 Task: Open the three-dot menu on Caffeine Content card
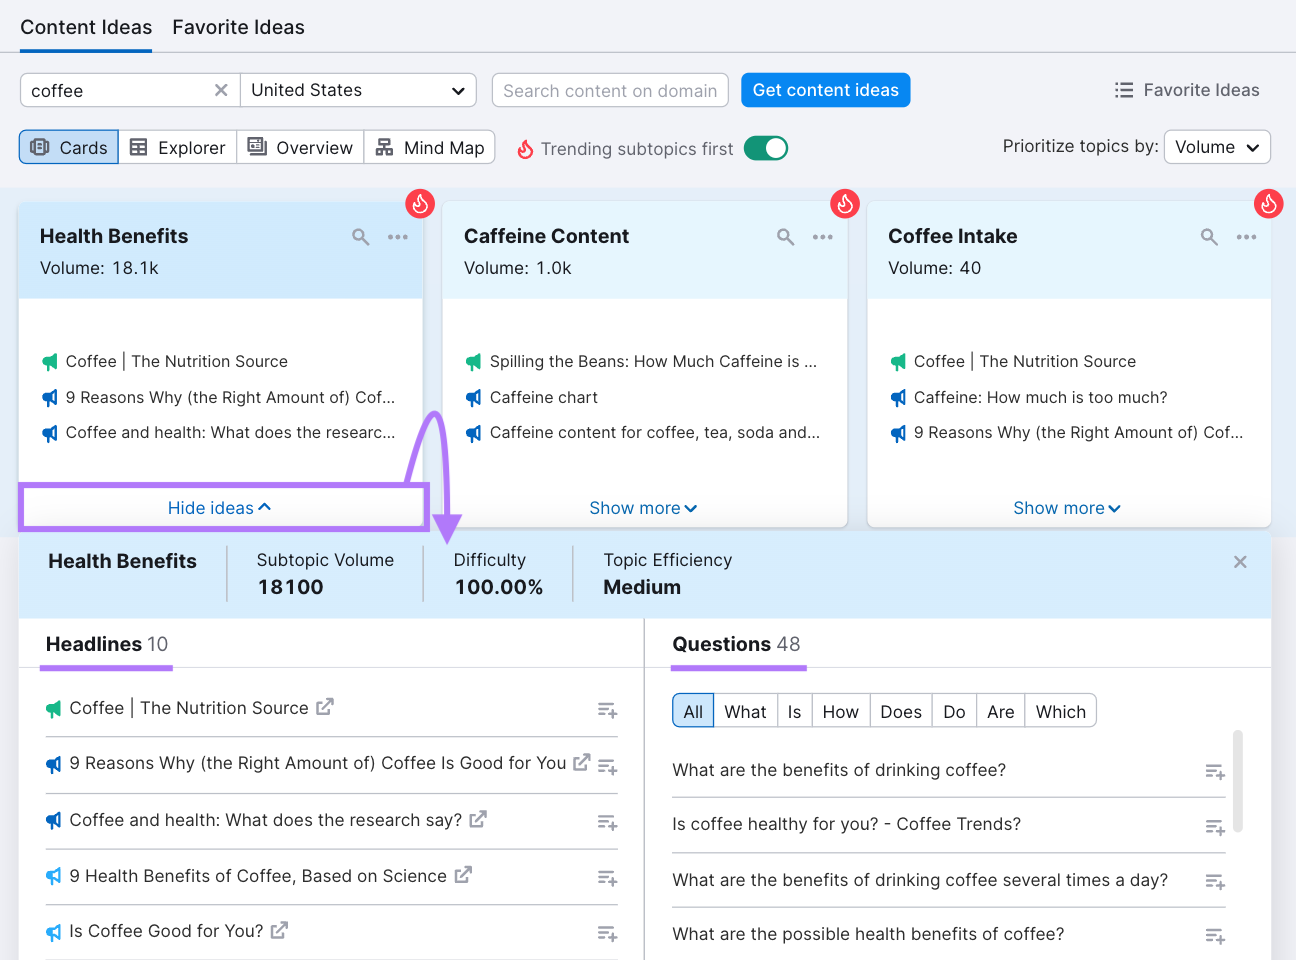point(822,237)
